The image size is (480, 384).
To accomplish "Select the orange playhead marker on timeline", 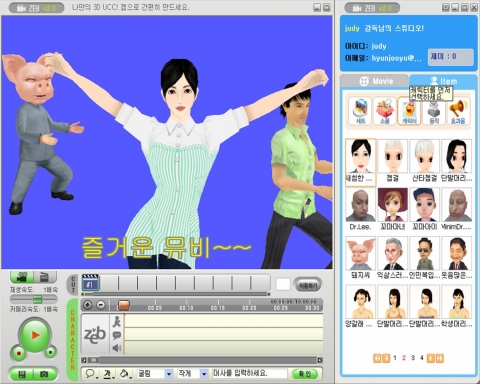I will click(124, 305).
